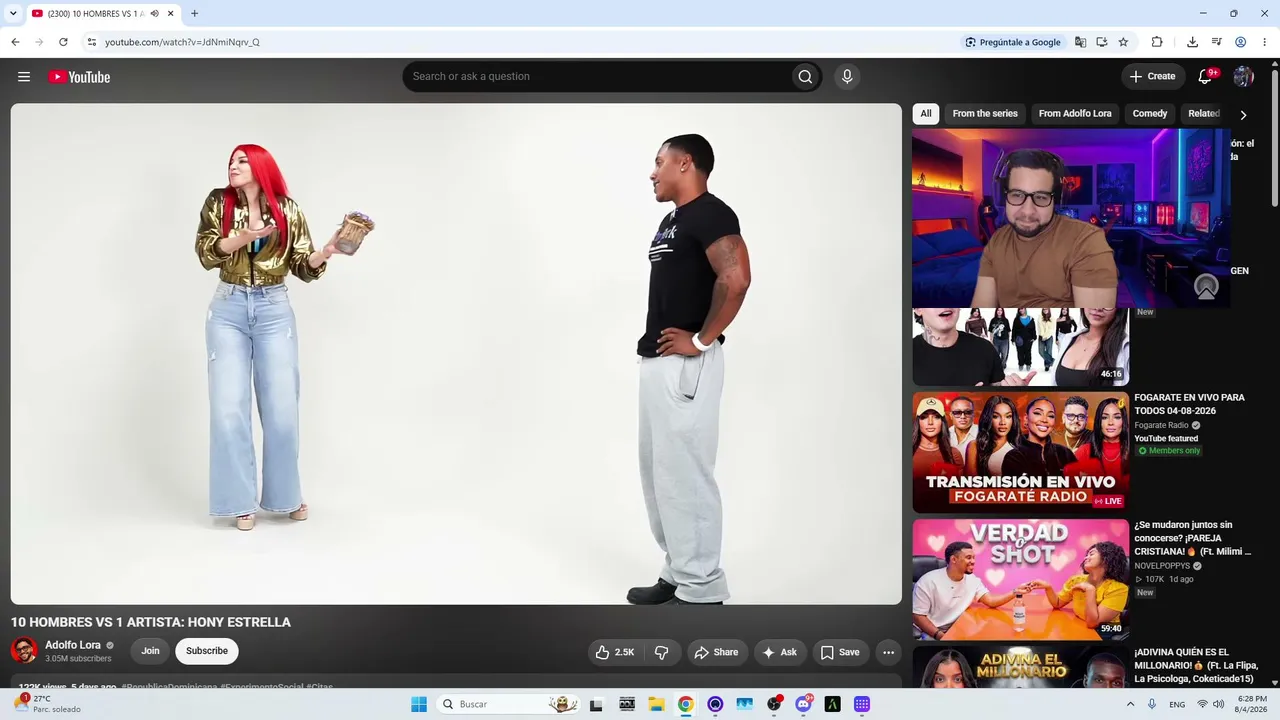The height and width of the screenshot is (720, 1280).
Task: Dislike the video with thumbs down
Action: click(662, 652)
